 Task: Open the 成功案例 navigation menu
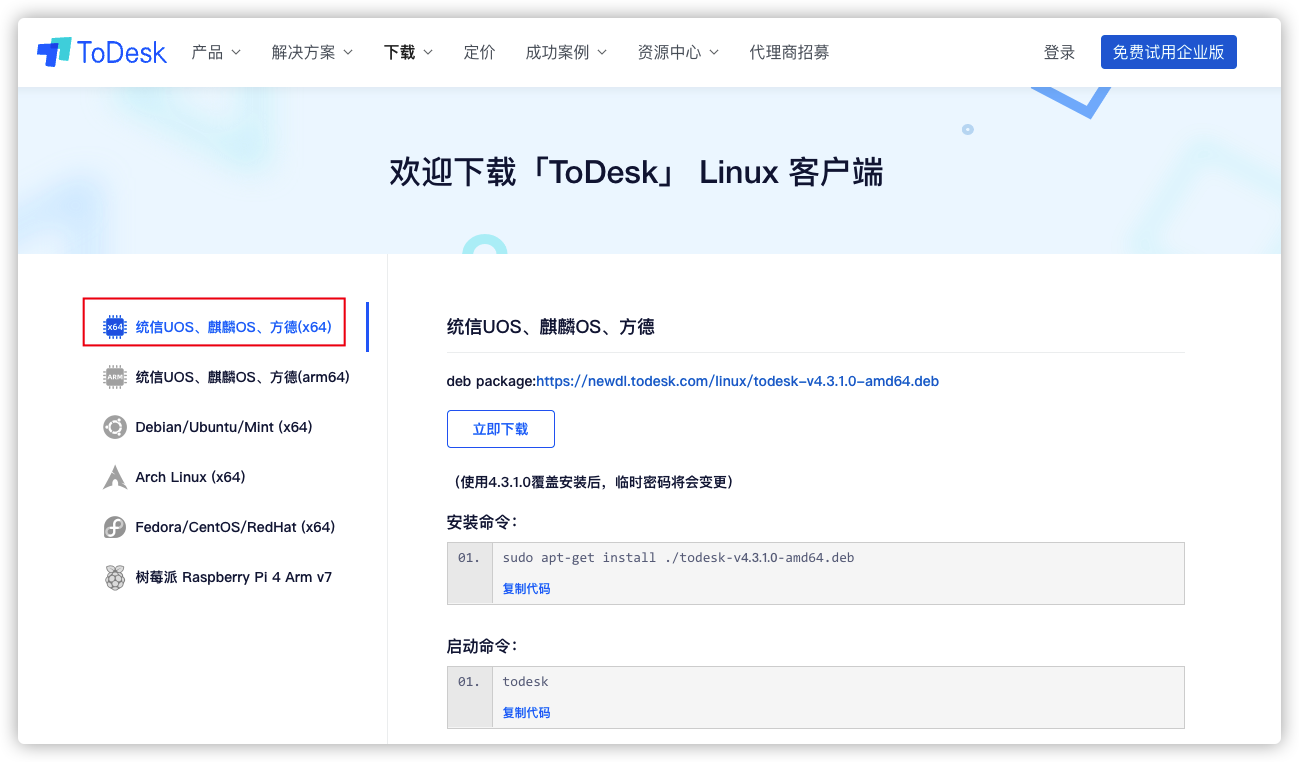pos(557,52)
